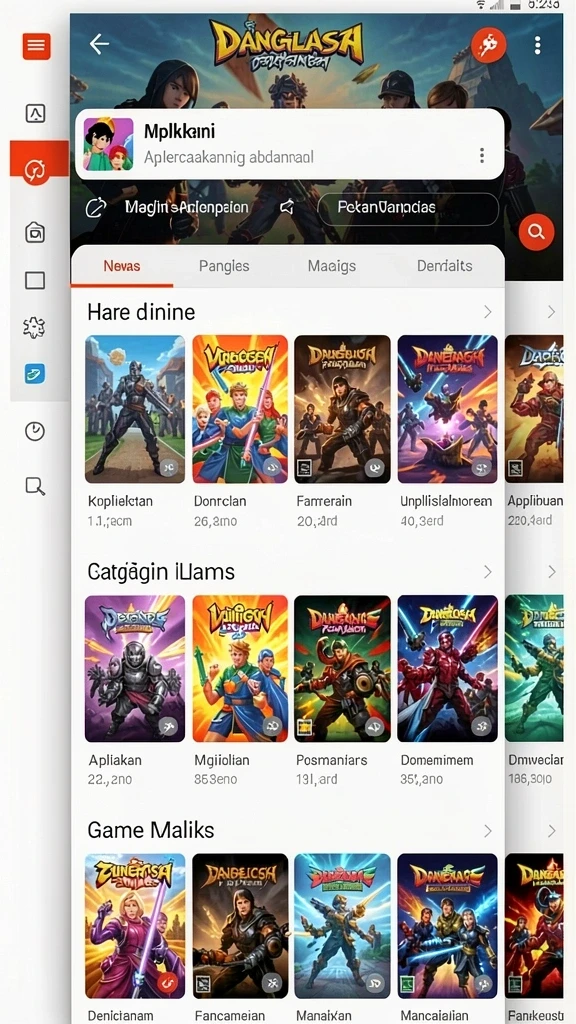Tap the Mplkkani app avatar icon
576x1024 pixels.
pos(108,144)
